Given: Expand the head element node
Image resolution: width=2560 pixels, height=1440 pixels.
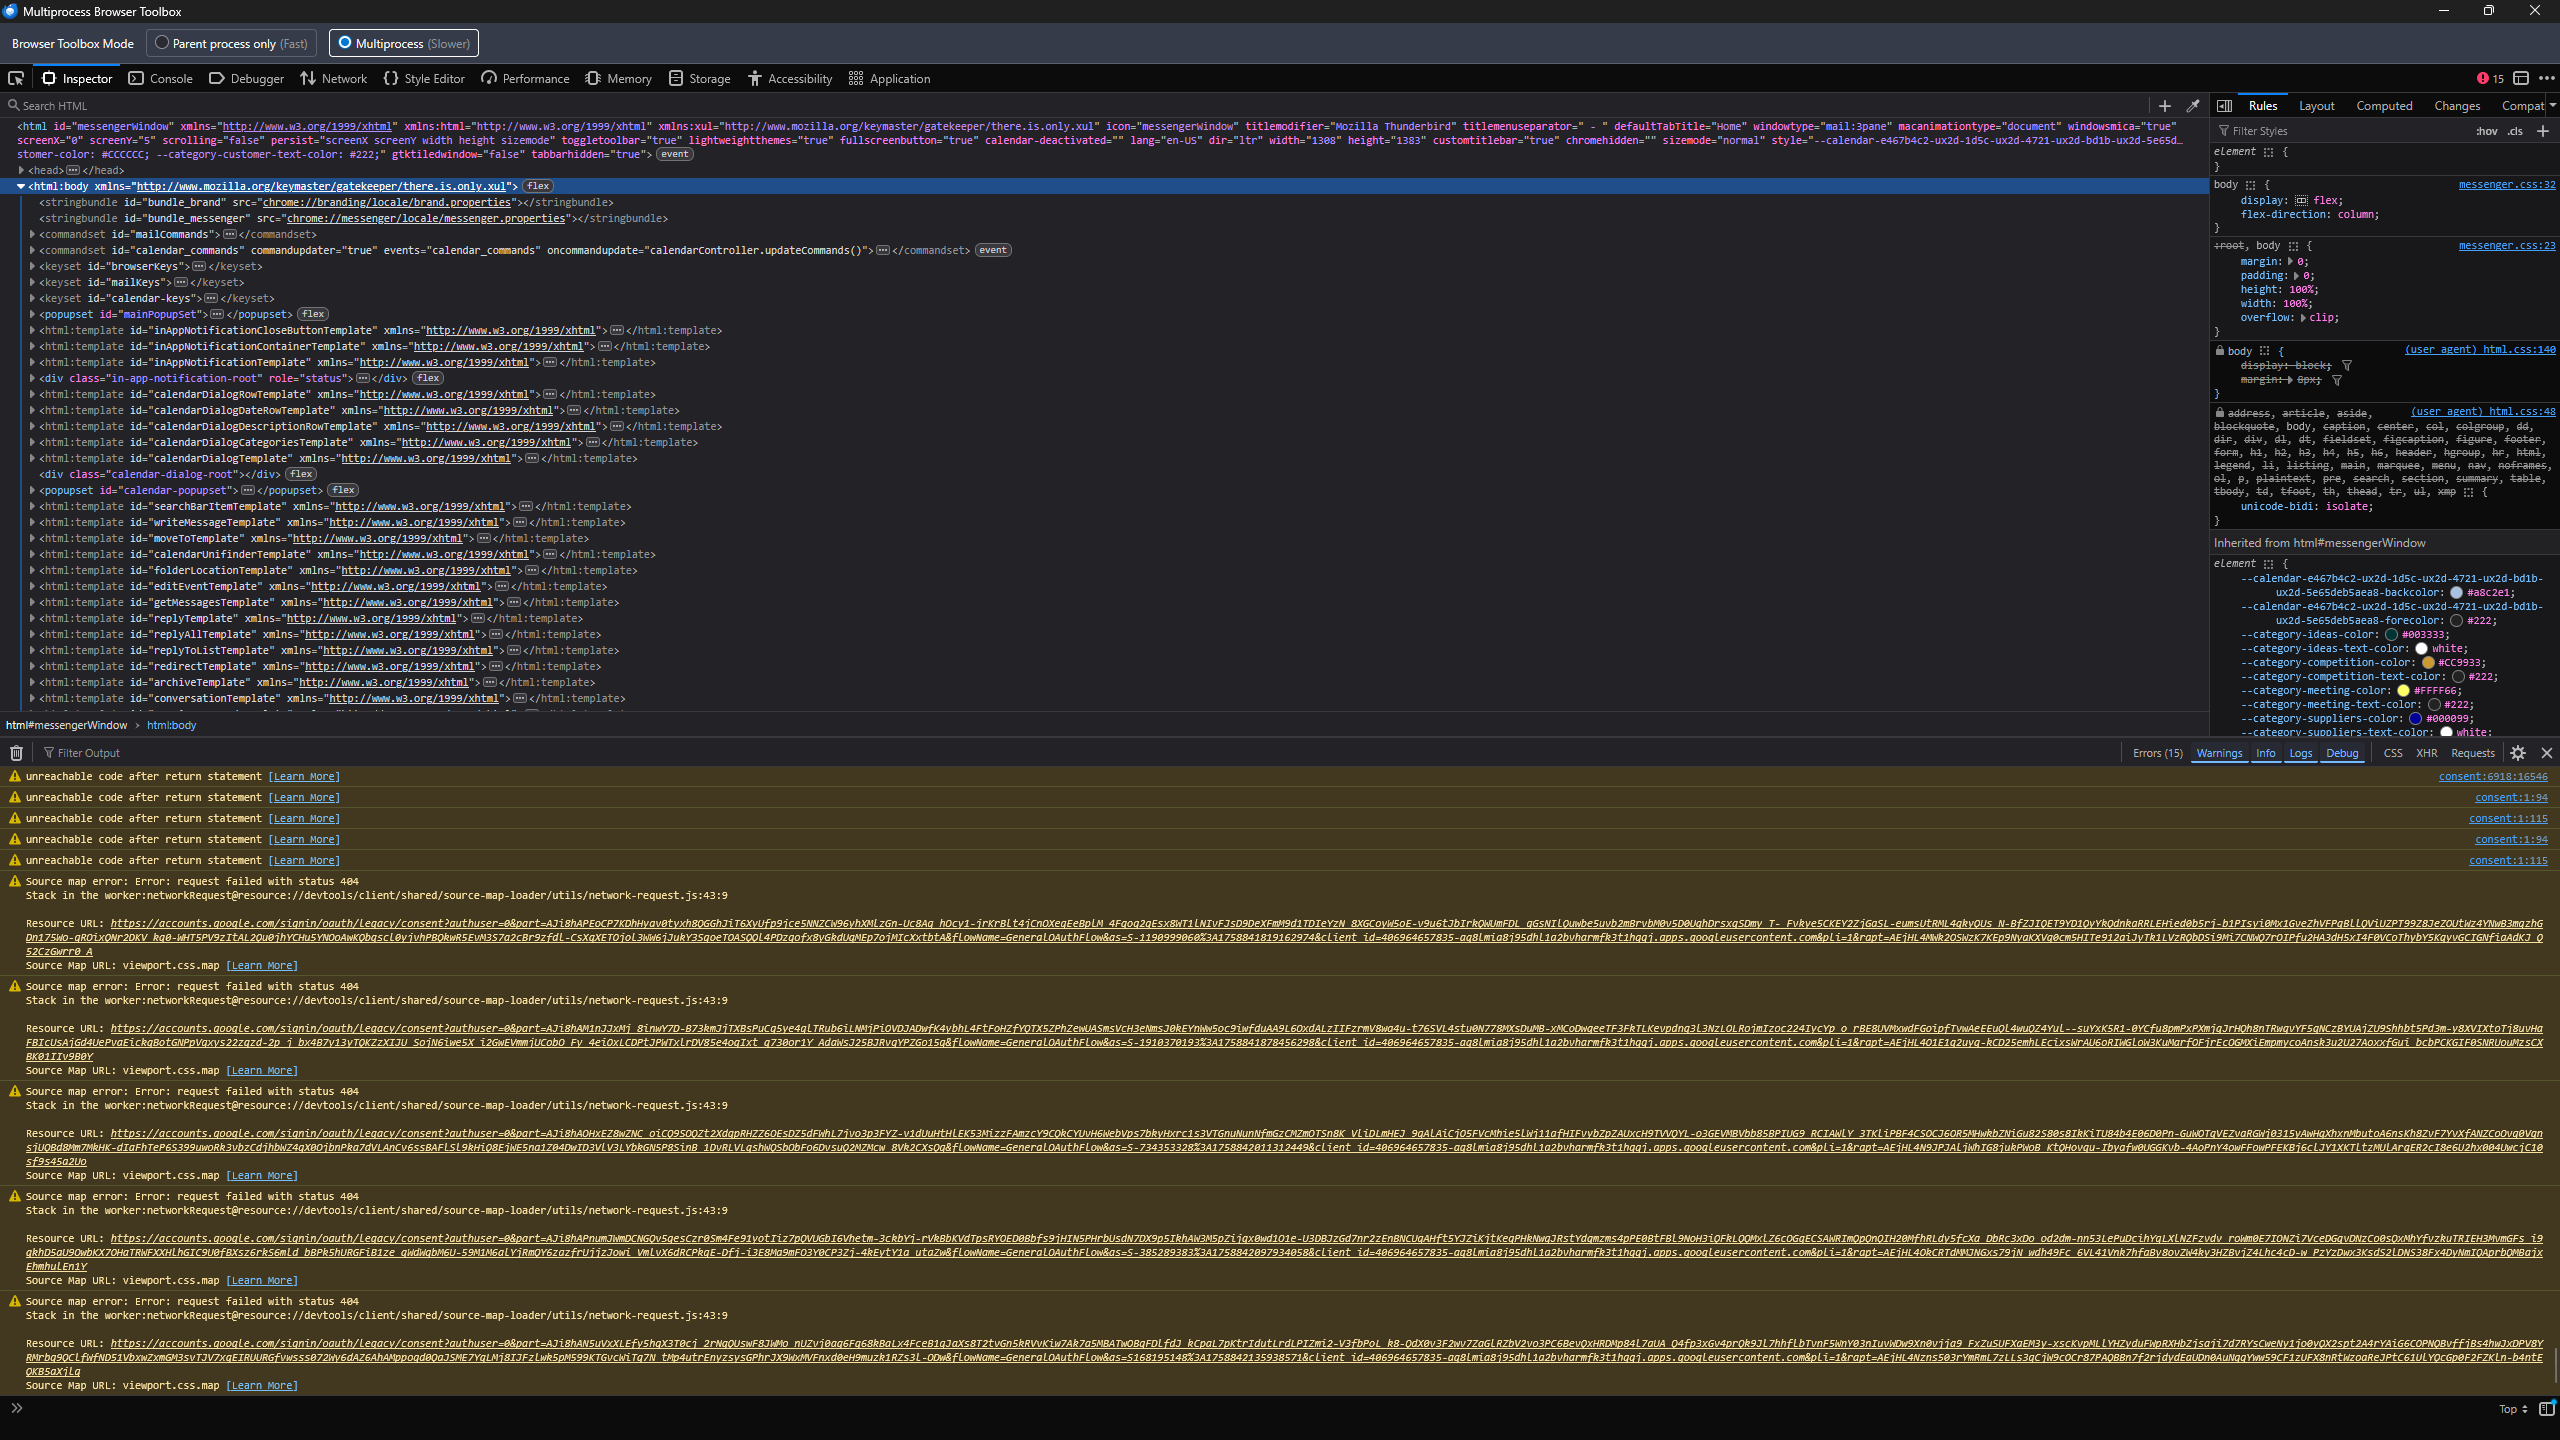Looking at the screenshot, I should pos(21,170).
